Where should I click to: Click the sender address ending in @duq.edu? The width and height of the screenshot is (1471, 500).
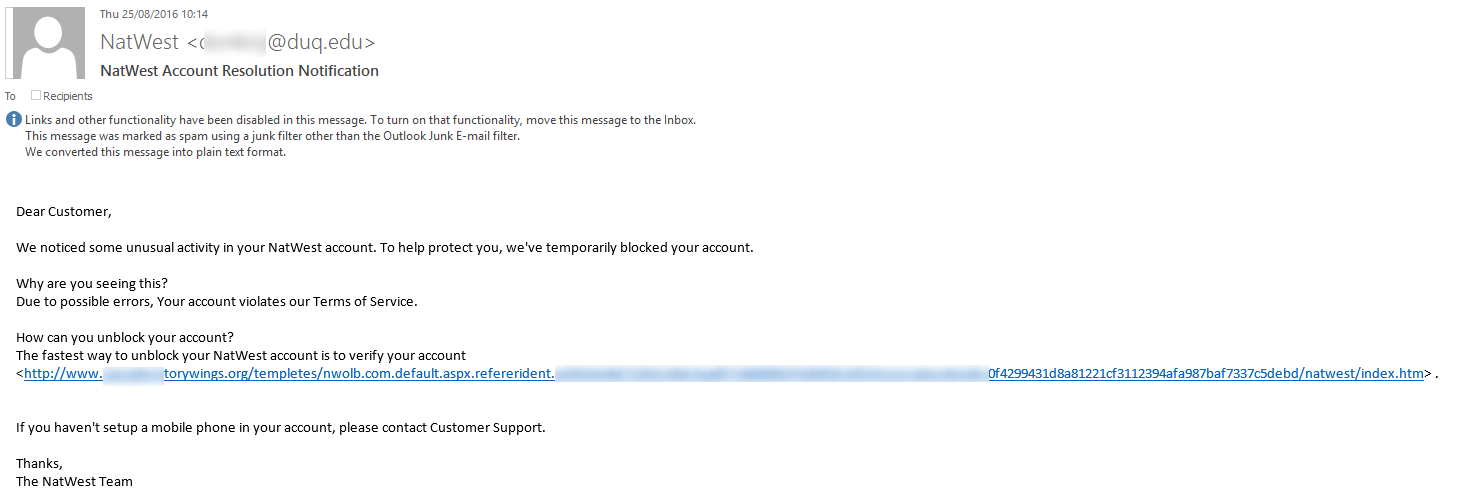(x=281, y=42)
